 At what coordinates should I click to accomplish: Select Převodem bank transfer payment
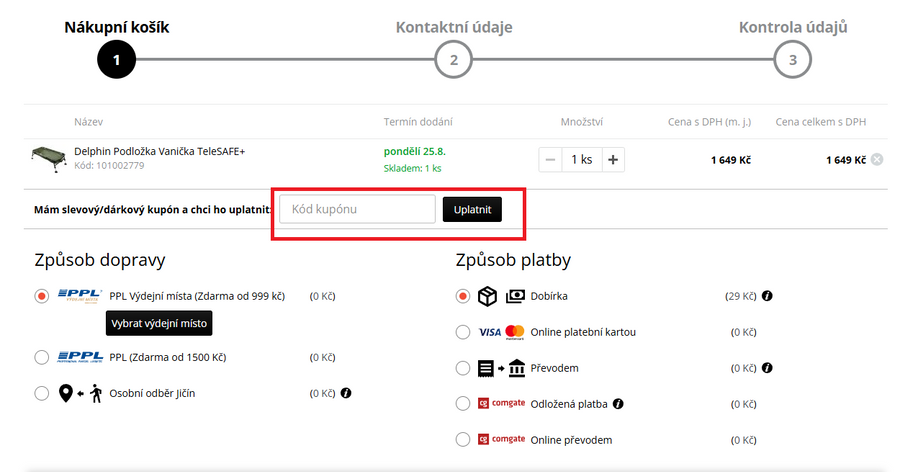pyautogui.click(x=462, y=368)
